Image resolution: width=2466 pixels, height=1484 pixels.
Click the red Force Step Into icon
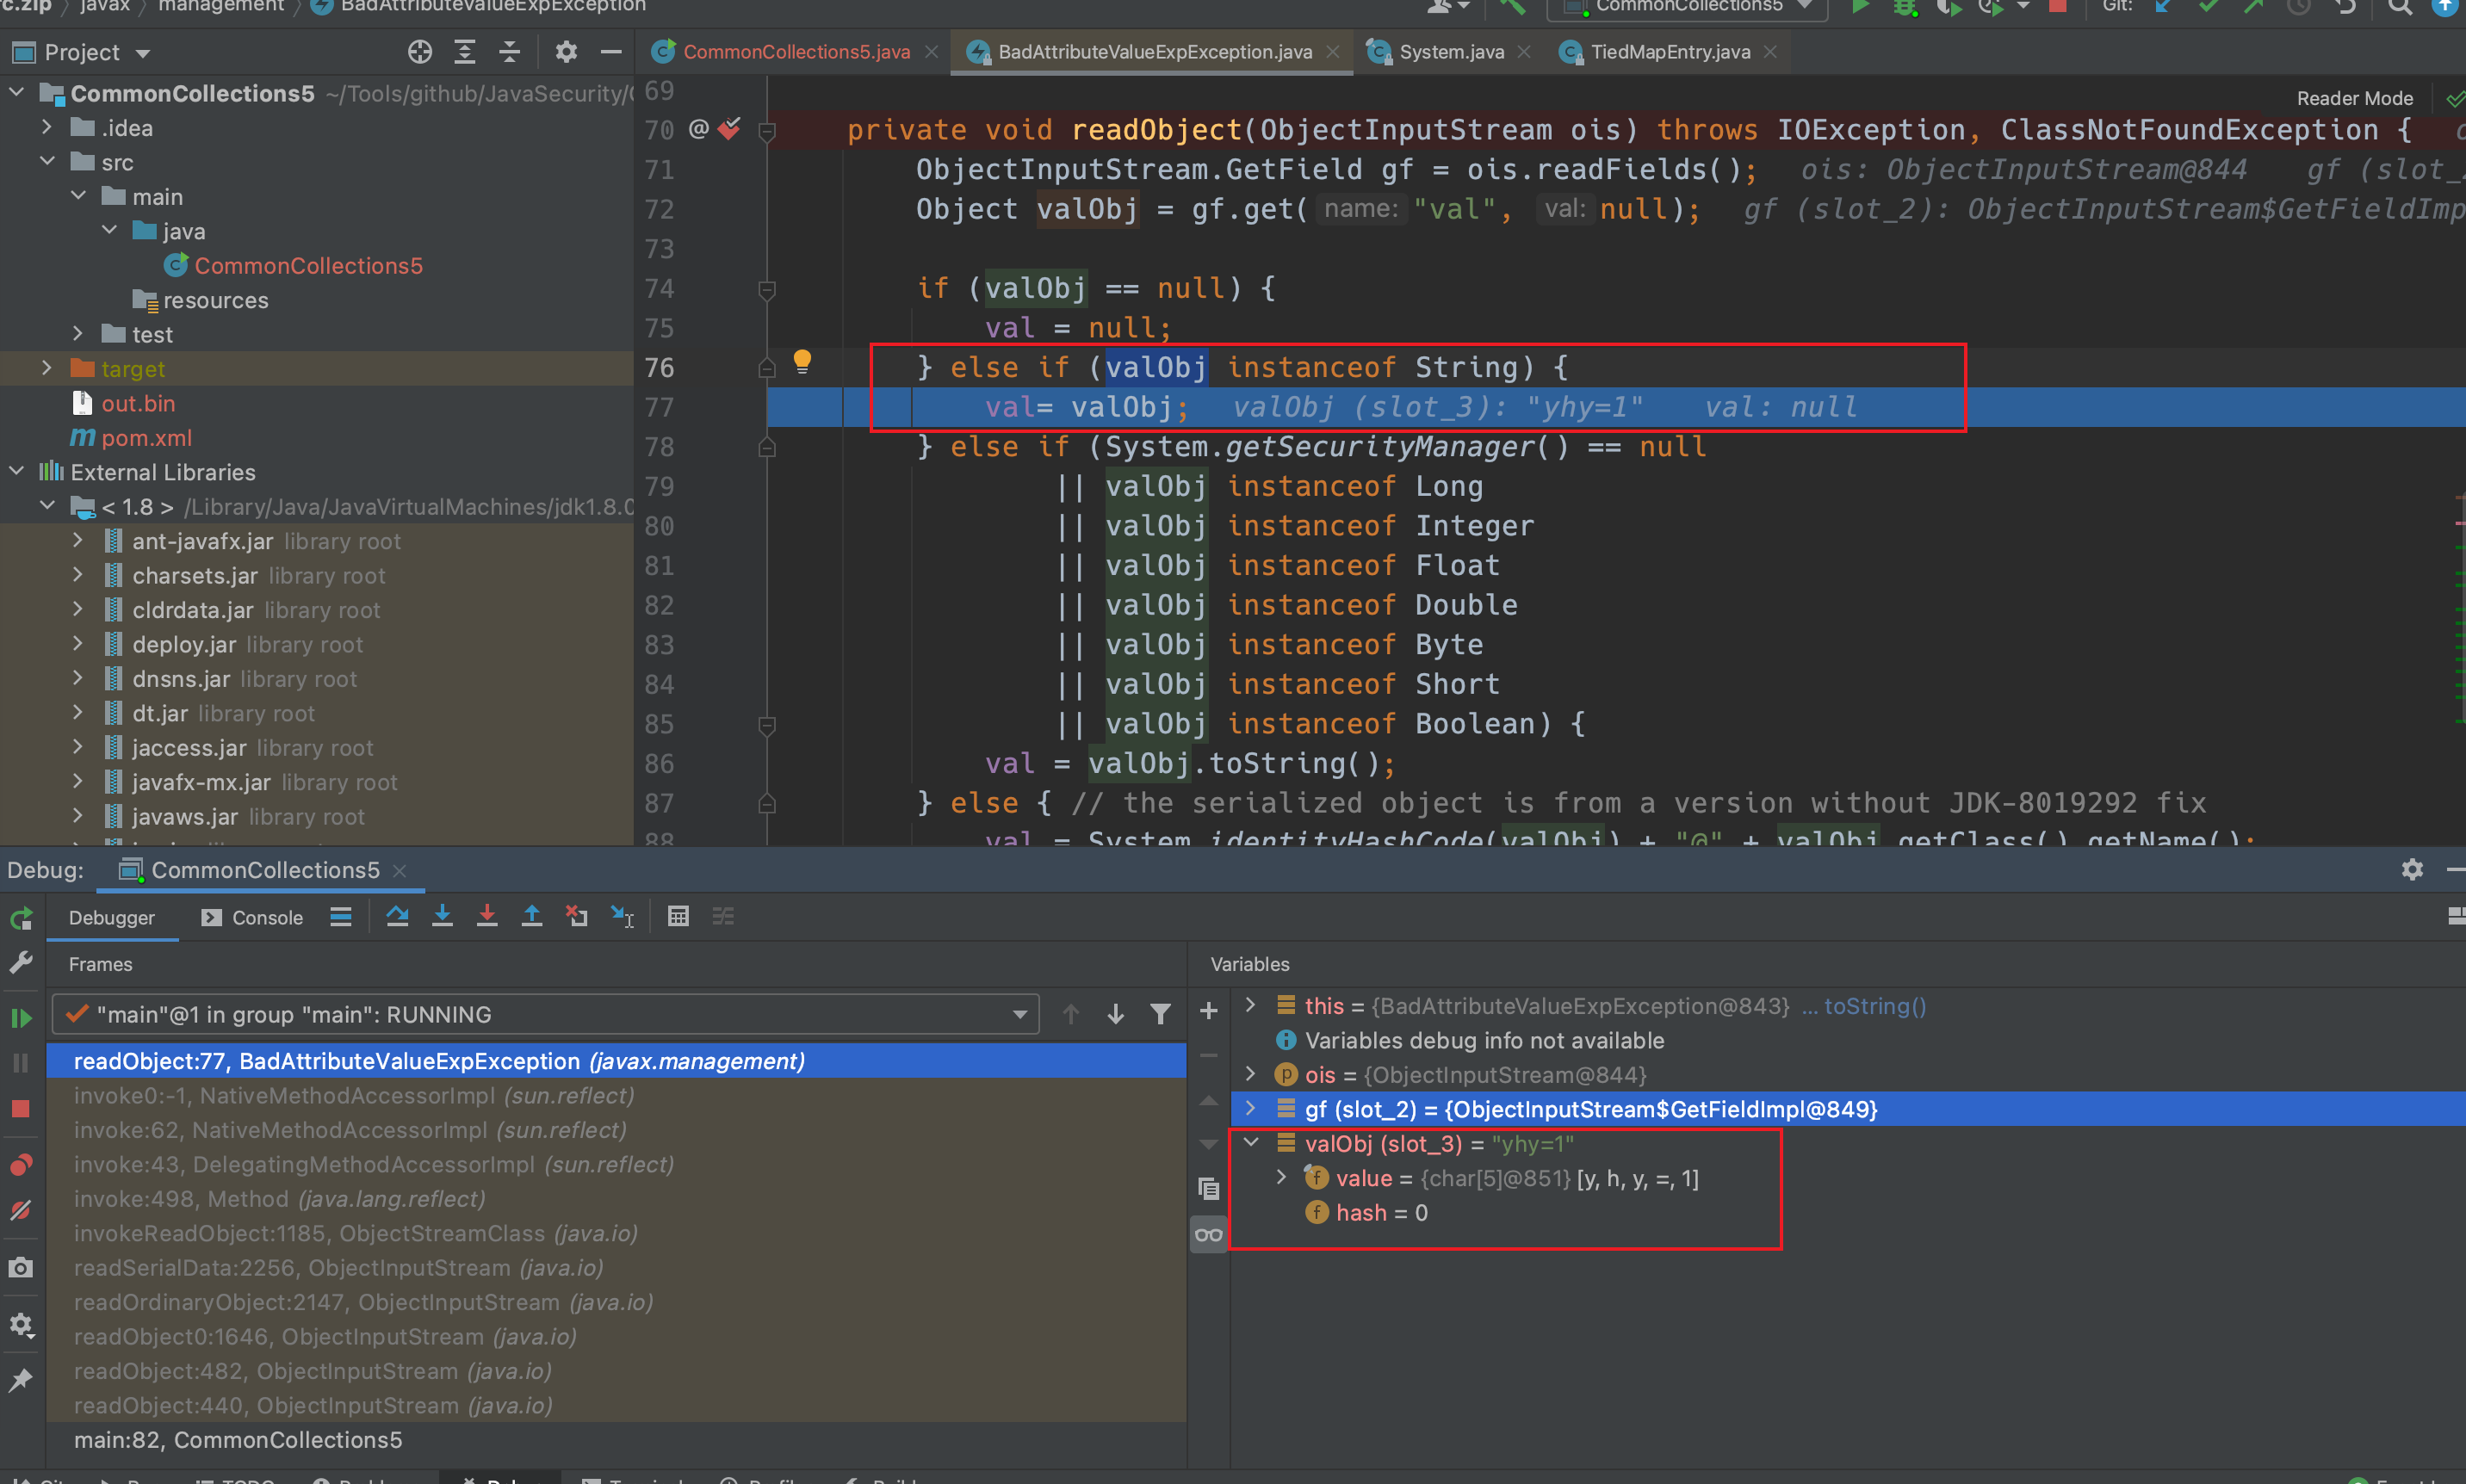pyautogui.click(x=487, y=916)
